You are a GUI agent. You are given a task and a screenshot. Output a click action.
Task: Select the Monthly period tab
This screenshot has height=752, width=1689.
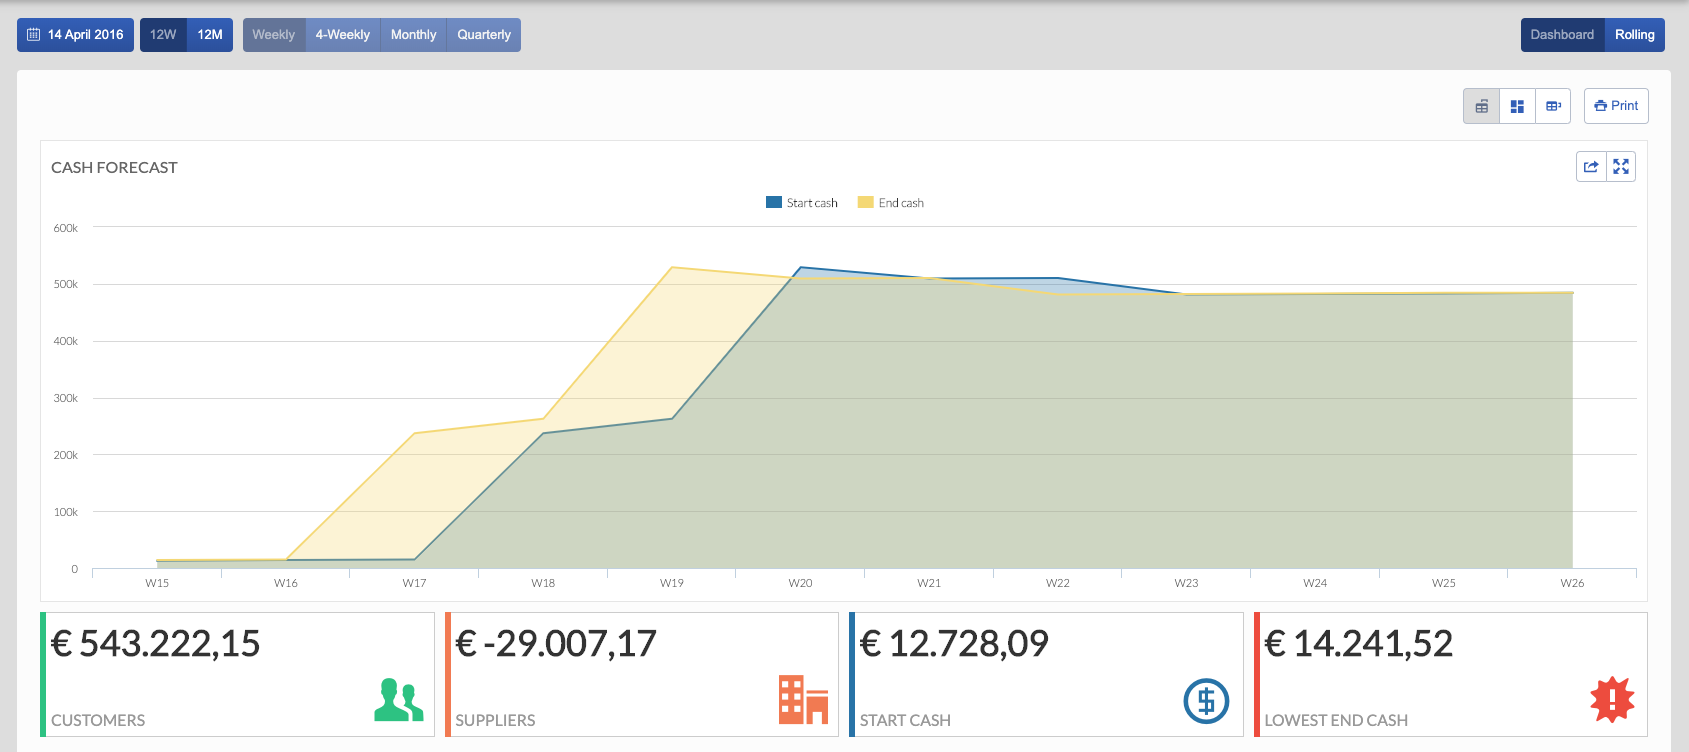tap(413, 35)
